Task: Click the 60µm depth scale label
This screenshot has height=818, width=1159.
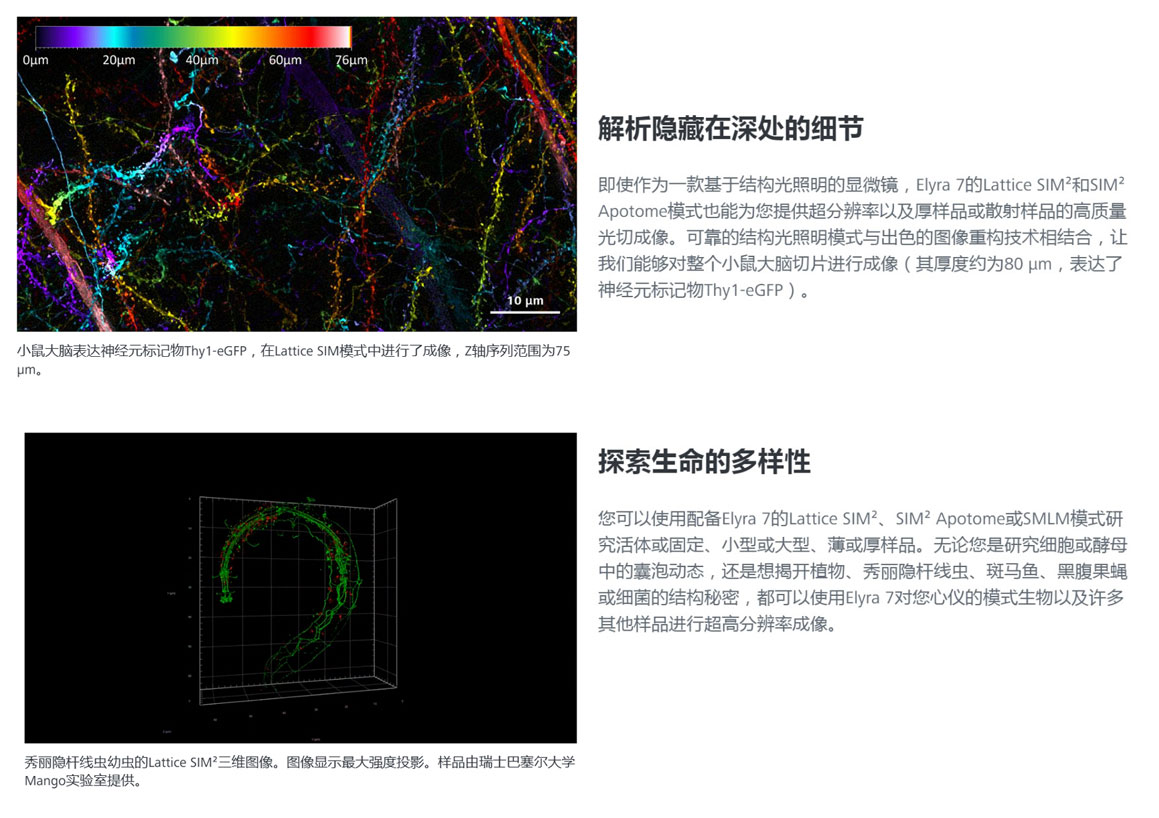Action: point(285,61)
